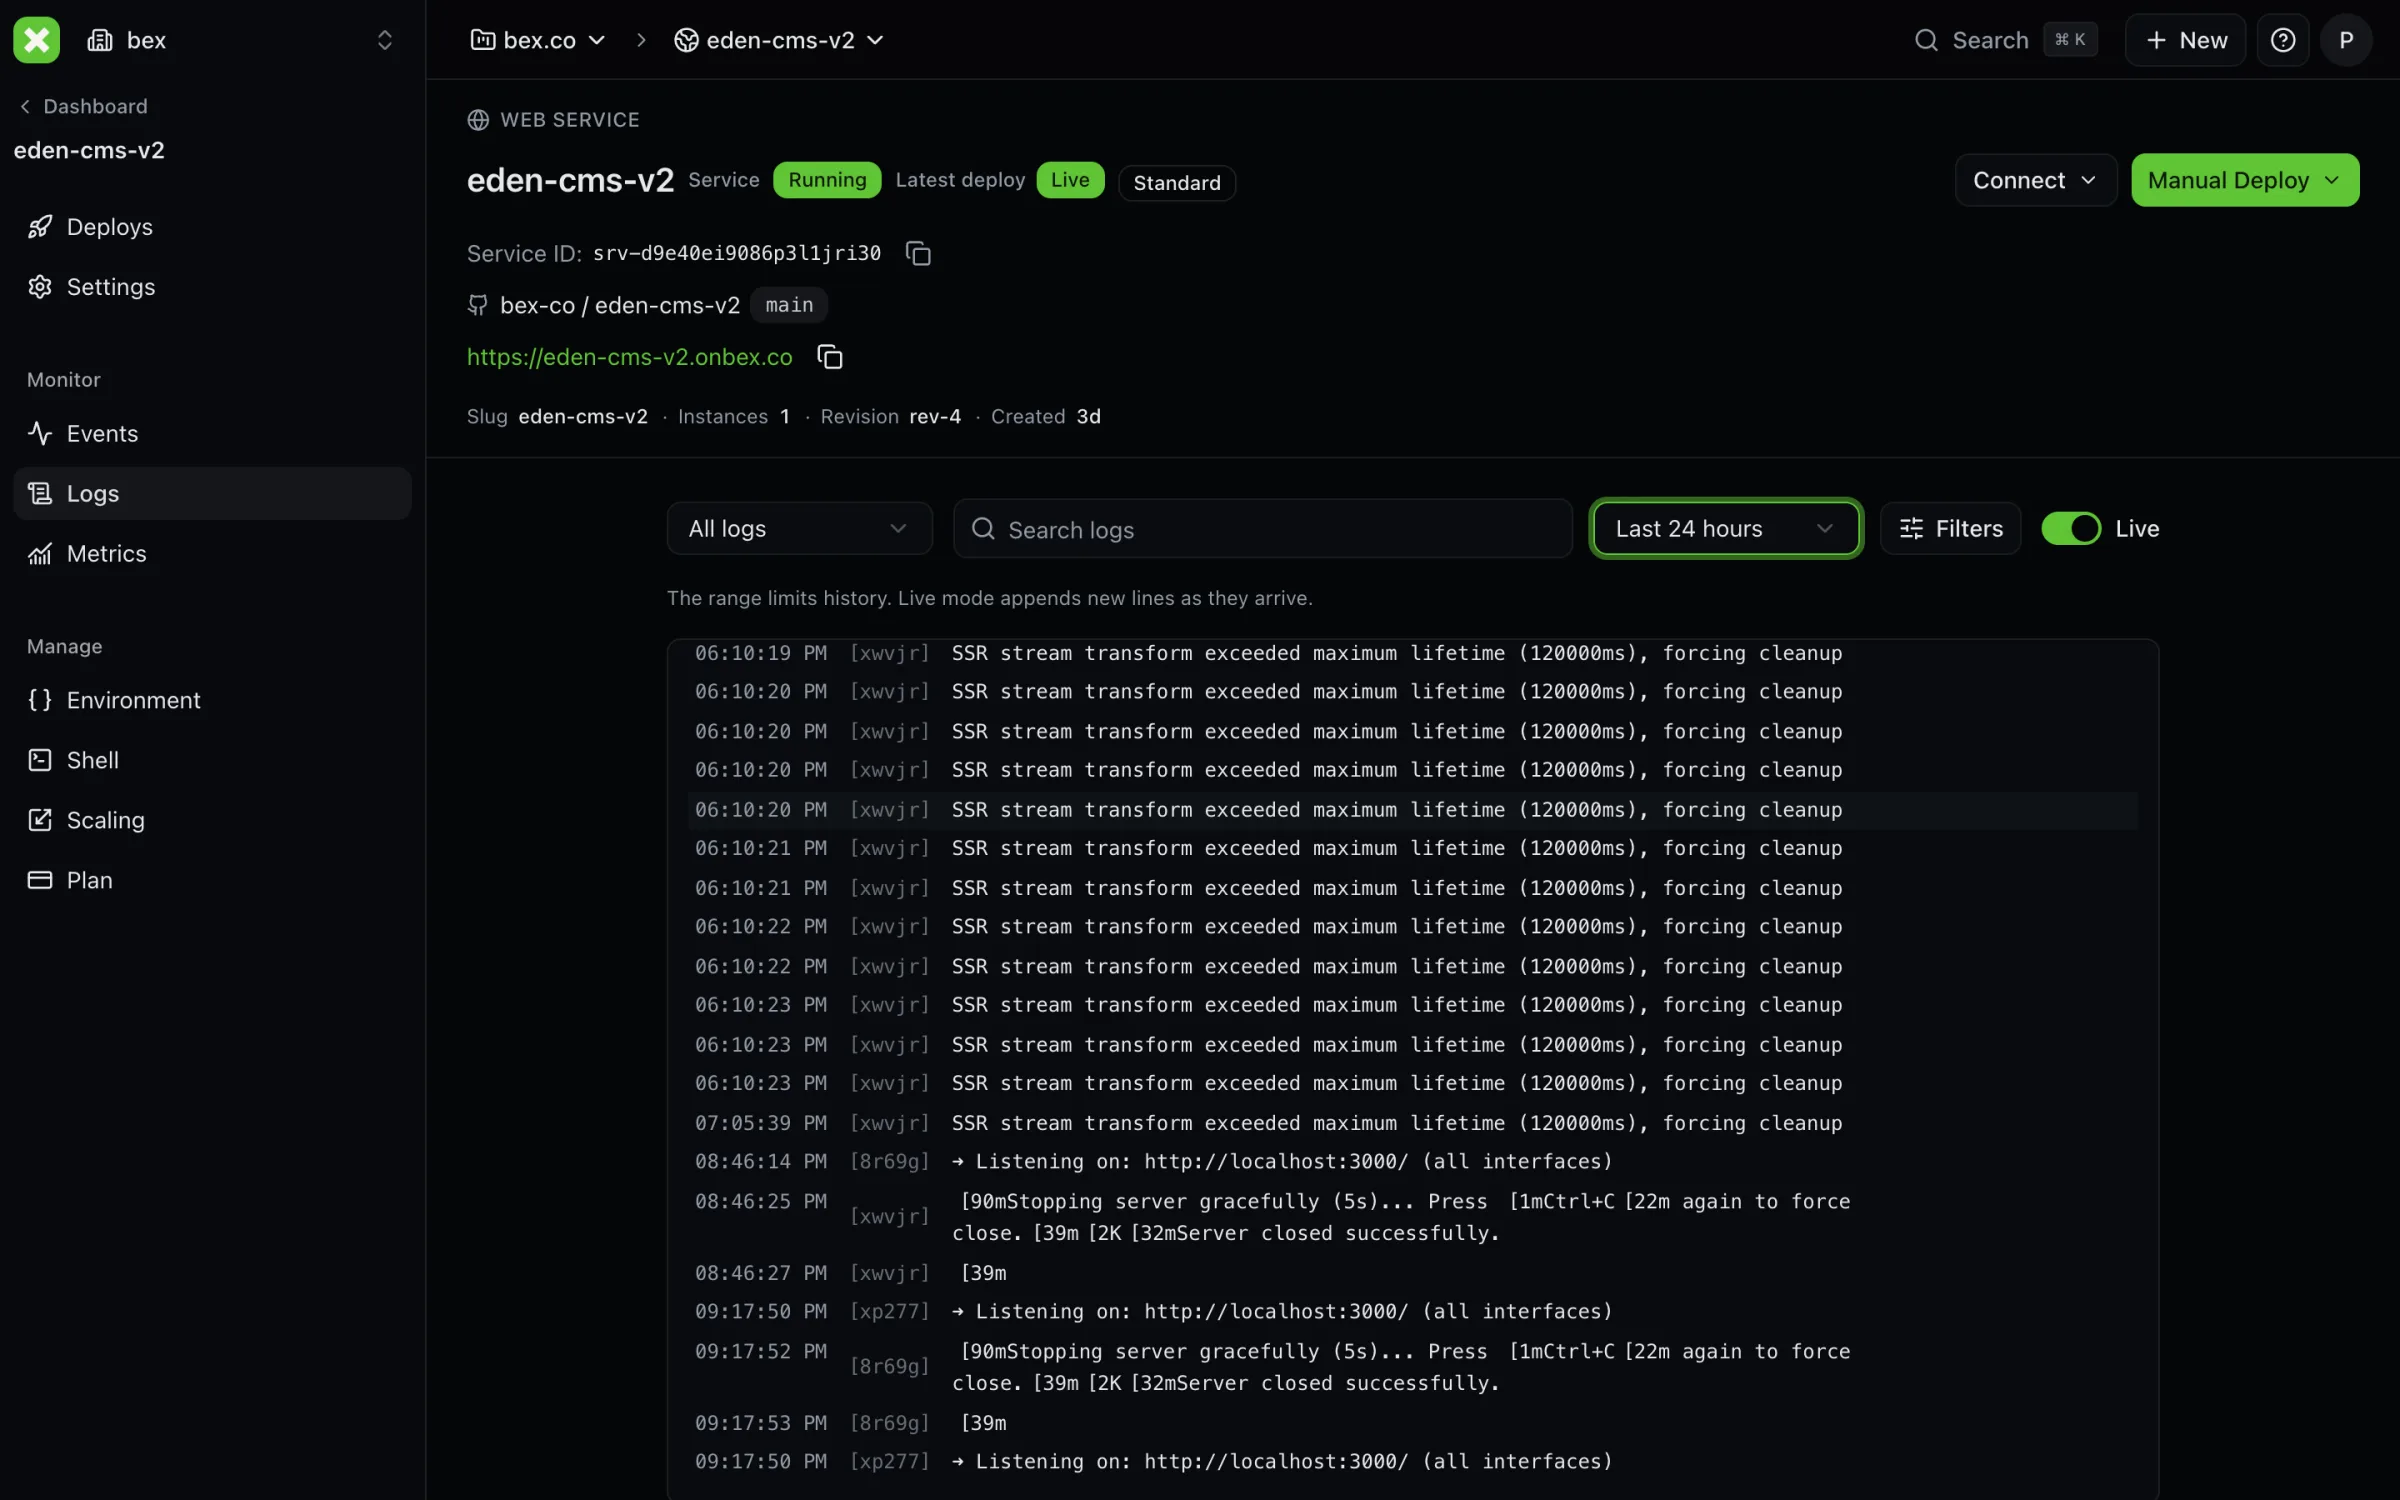The image size is (2400, 1500).
Task: Open the Last 24 hours range dropdown
Action: [x=1725, y=528]
